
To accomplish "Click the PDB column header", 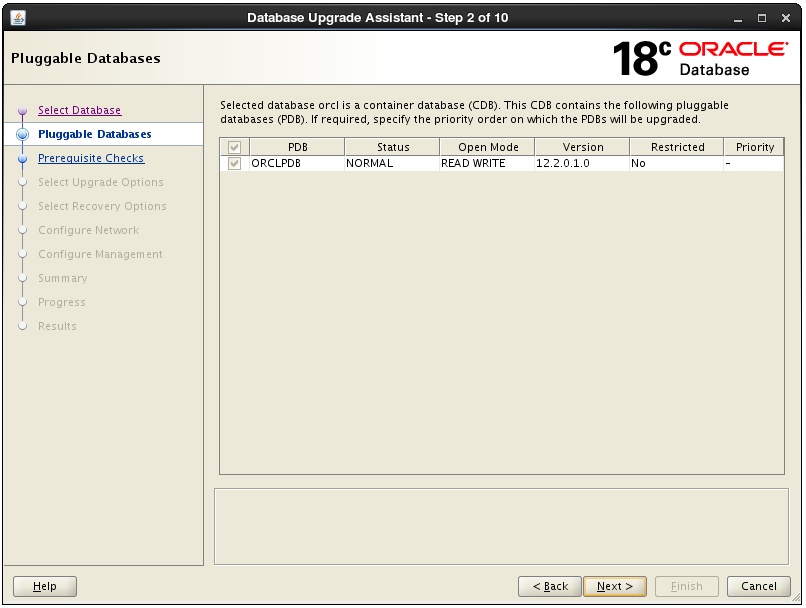I will (x=297, y=147).
